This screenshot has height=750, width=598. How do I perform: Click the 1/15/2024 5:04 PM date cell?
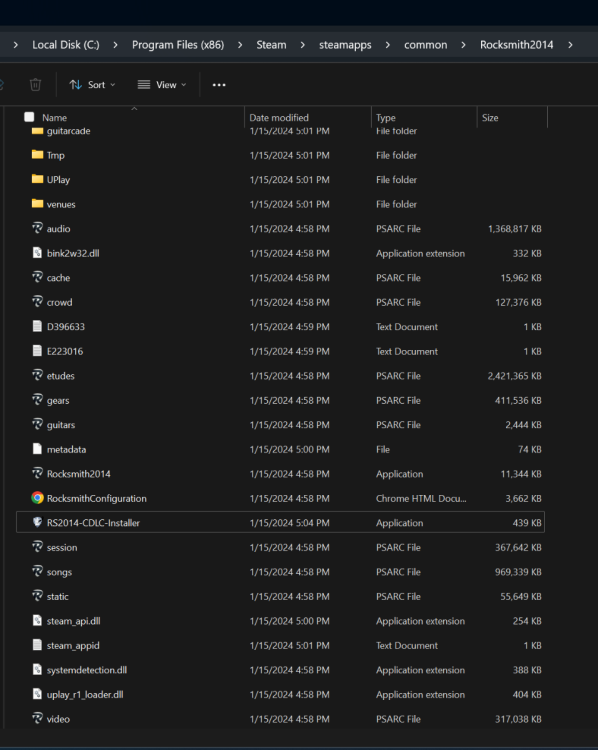(289, 523)
